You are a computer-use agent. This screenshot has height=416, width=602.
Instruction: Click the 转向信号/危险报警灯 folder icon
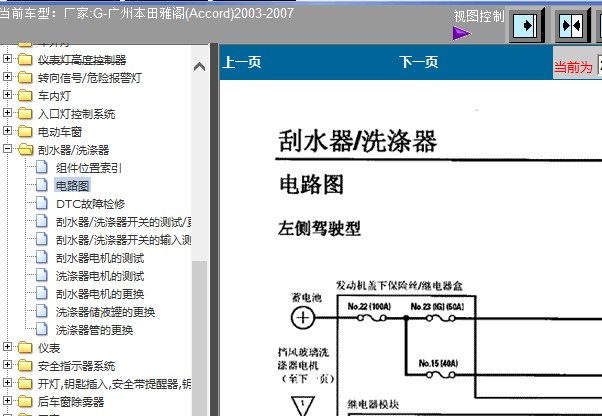pos(25,78)
